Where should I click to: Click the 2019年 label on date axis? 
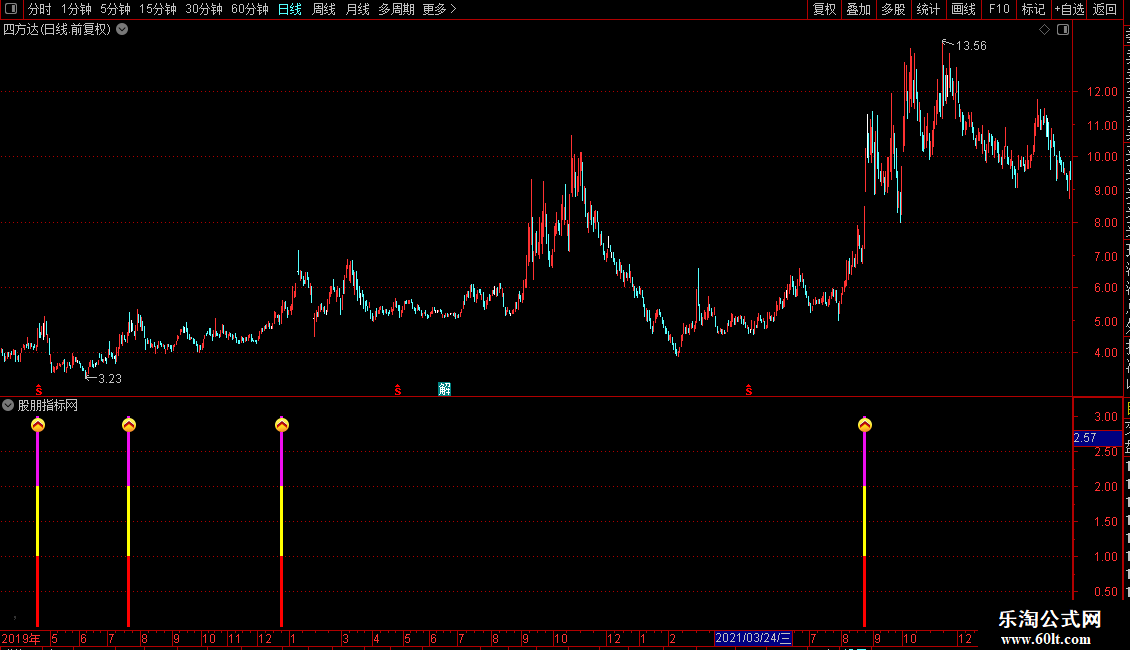click(x=20, y=638)
